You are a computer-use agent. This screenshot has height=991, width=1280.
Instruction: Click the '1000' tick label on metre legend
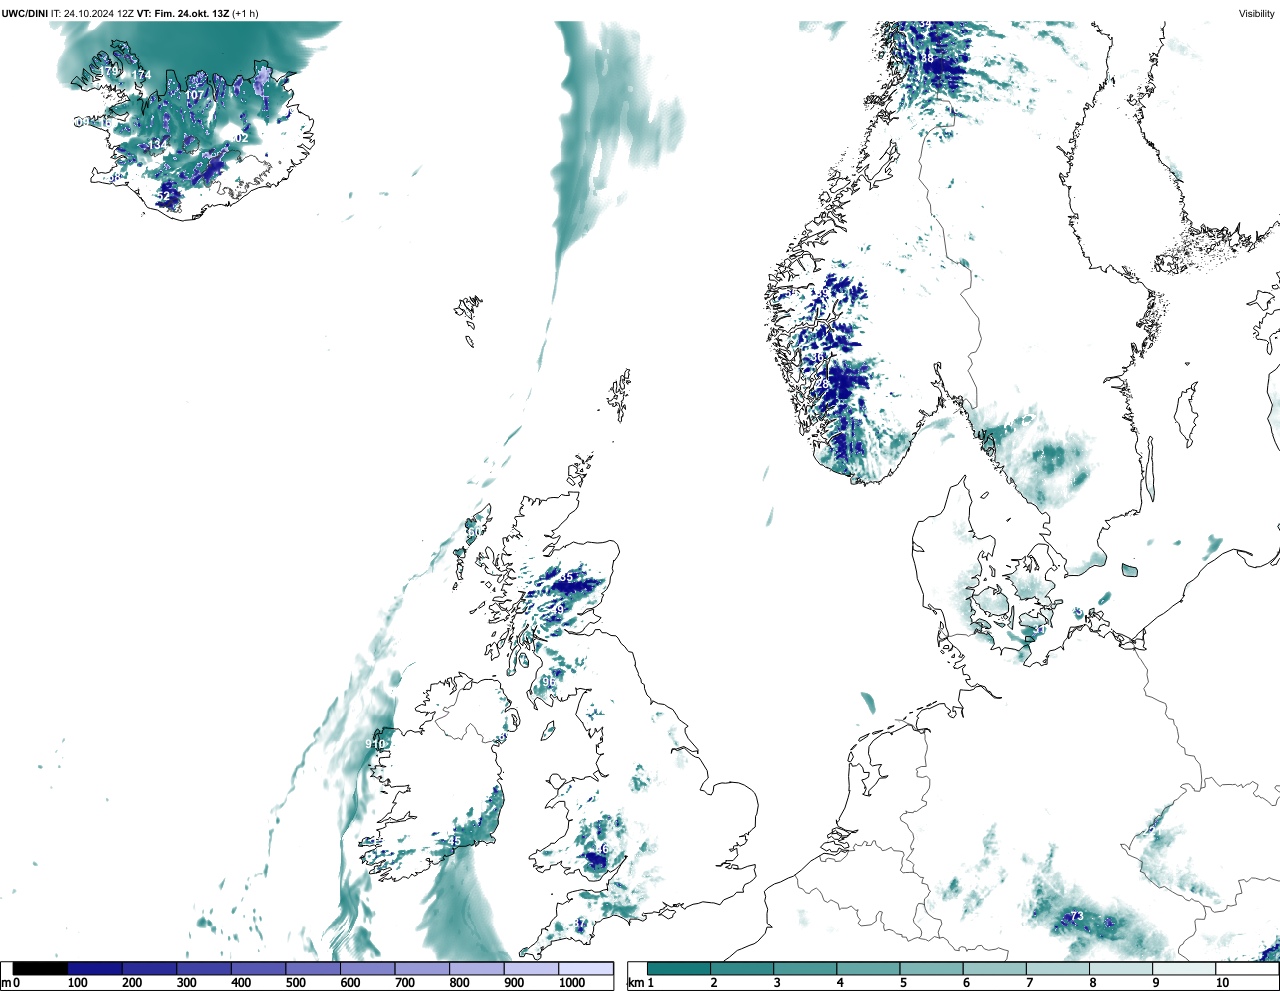coord(572,983)
